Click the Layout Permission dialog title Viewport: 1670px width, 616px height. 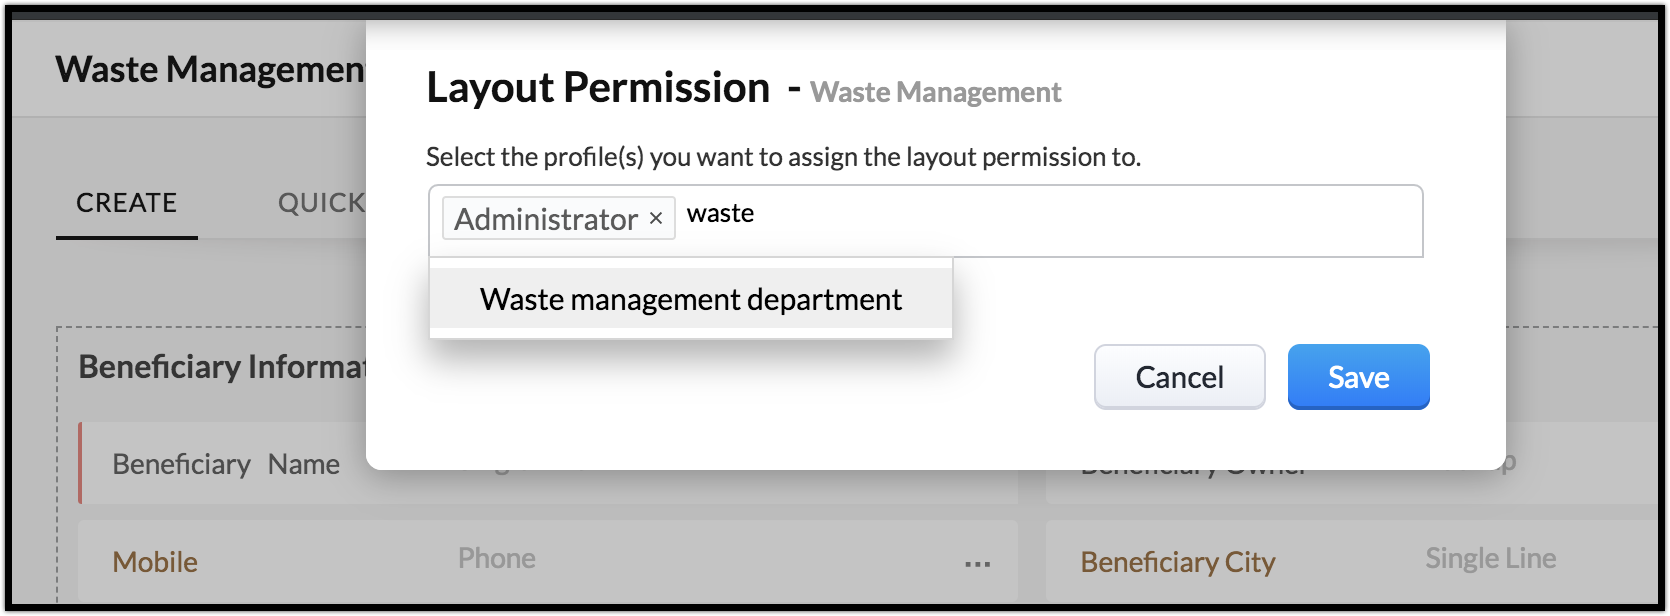(x=598, y=88)
